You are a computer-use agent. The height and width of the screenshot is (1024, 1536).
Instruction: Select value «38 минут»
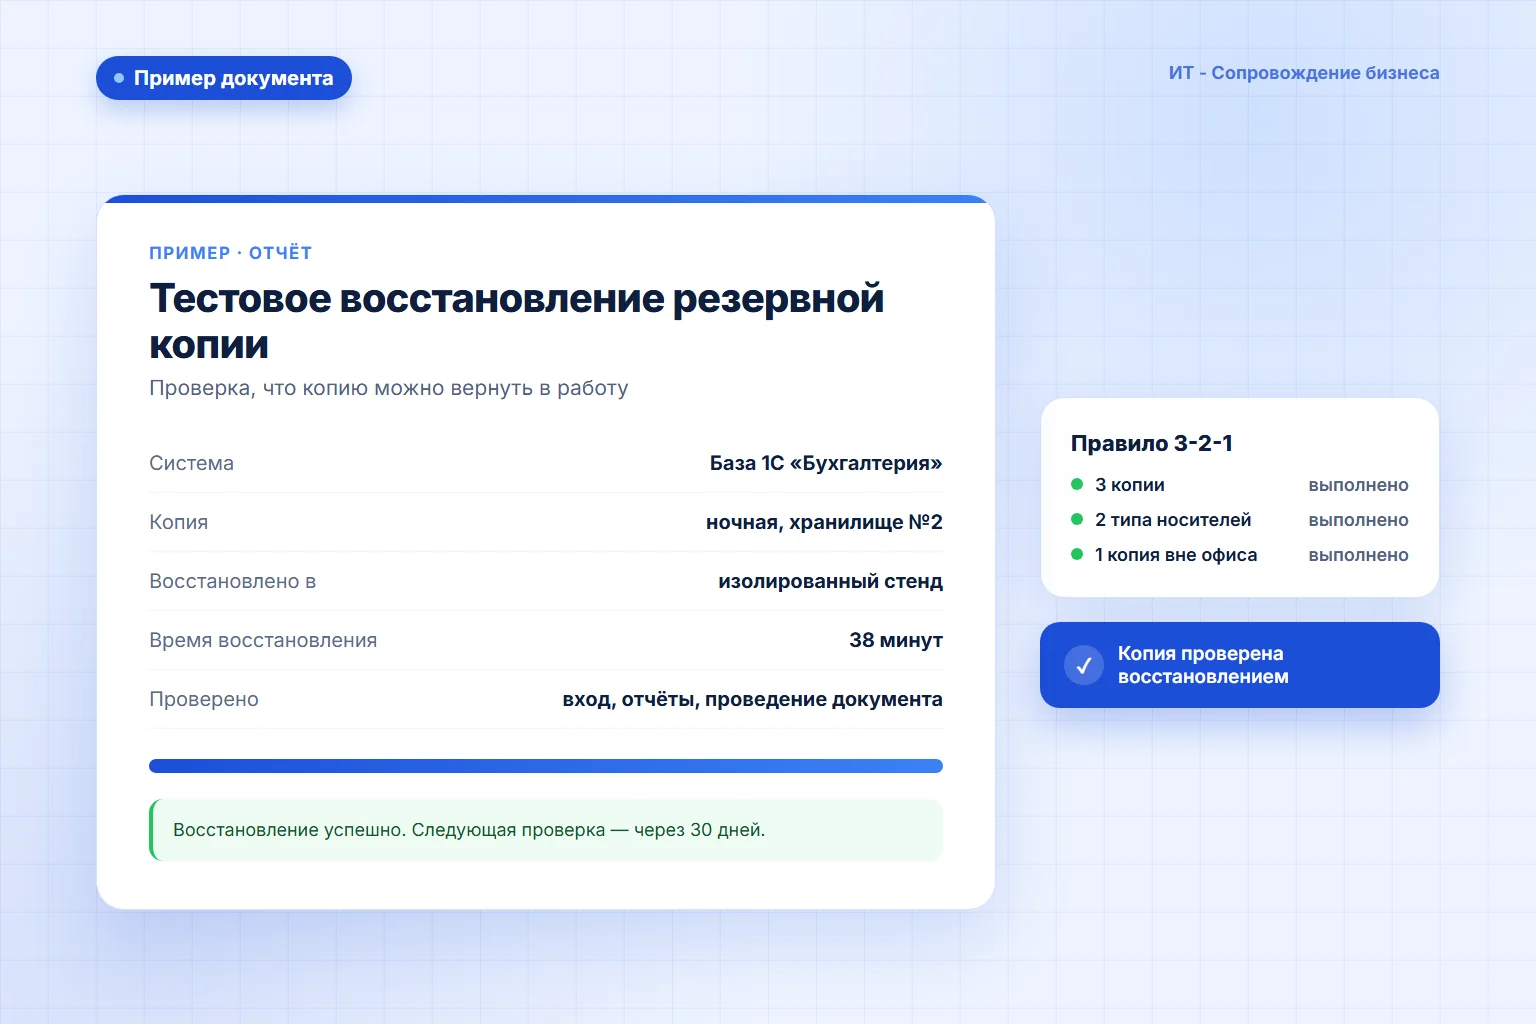896,640
